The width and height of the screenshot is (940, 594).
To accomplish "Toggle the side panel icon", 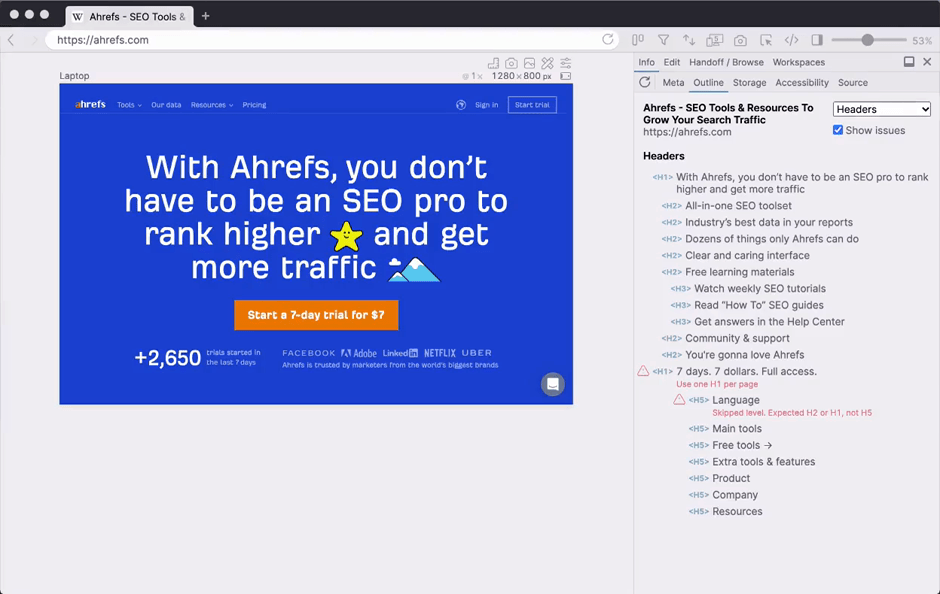I will pyautogui.click(x=817, y=40).
